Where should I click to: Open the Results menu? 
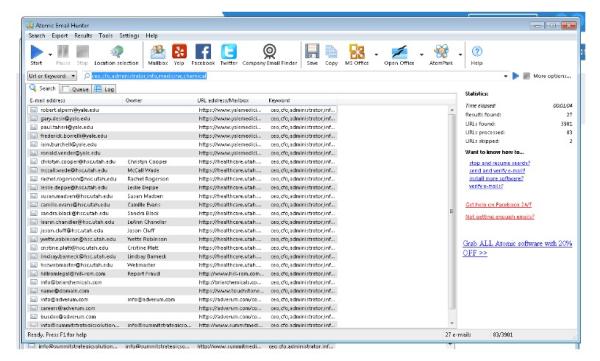(x=83, y=36)
